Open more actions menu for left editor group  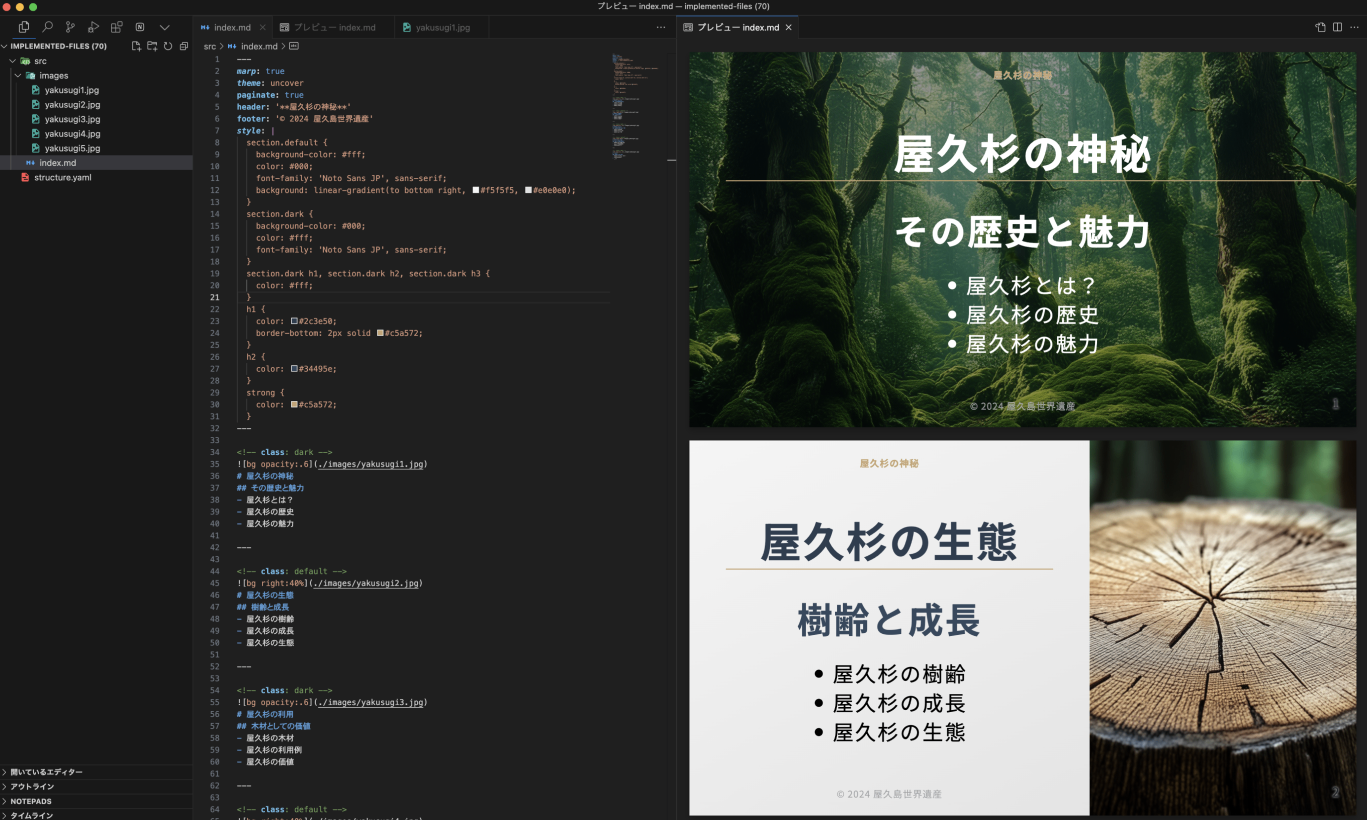[661, 27]
